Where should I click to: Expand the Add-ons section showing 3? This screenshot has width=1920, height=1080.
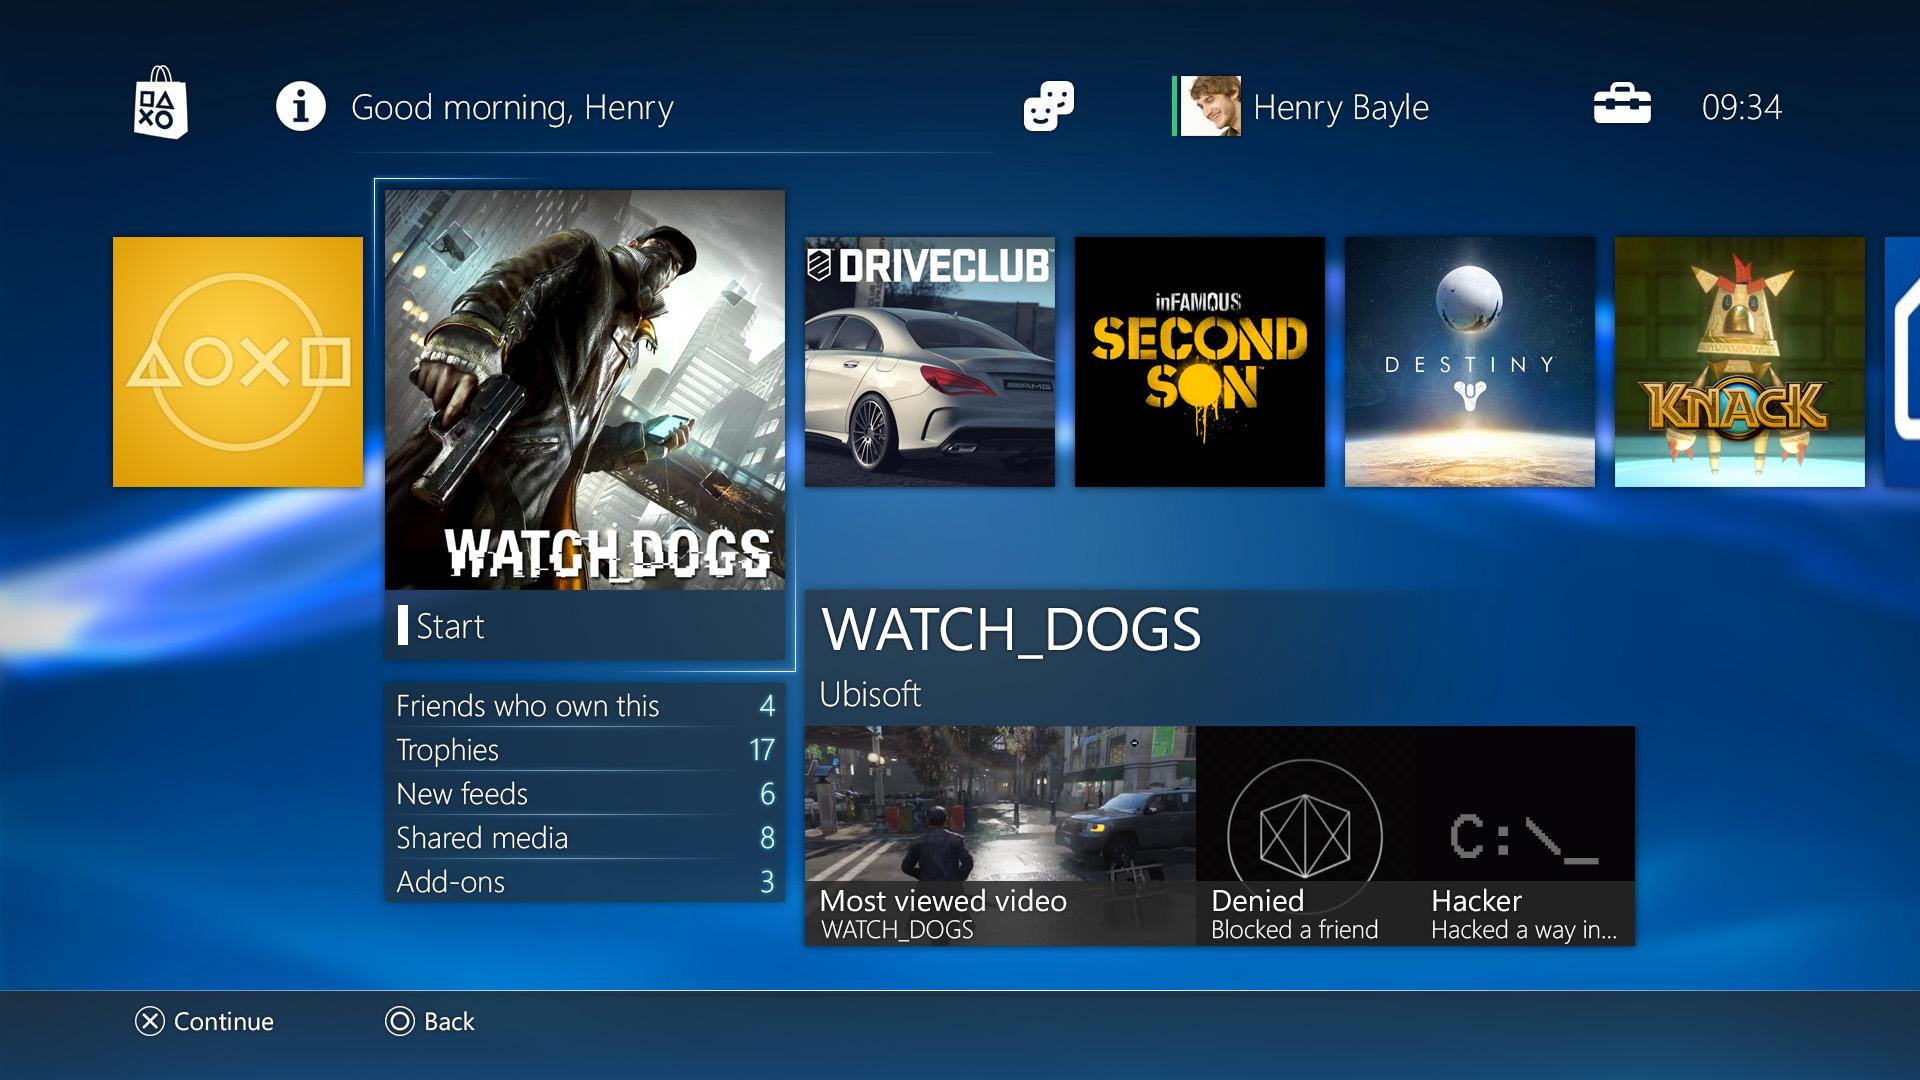584,882
